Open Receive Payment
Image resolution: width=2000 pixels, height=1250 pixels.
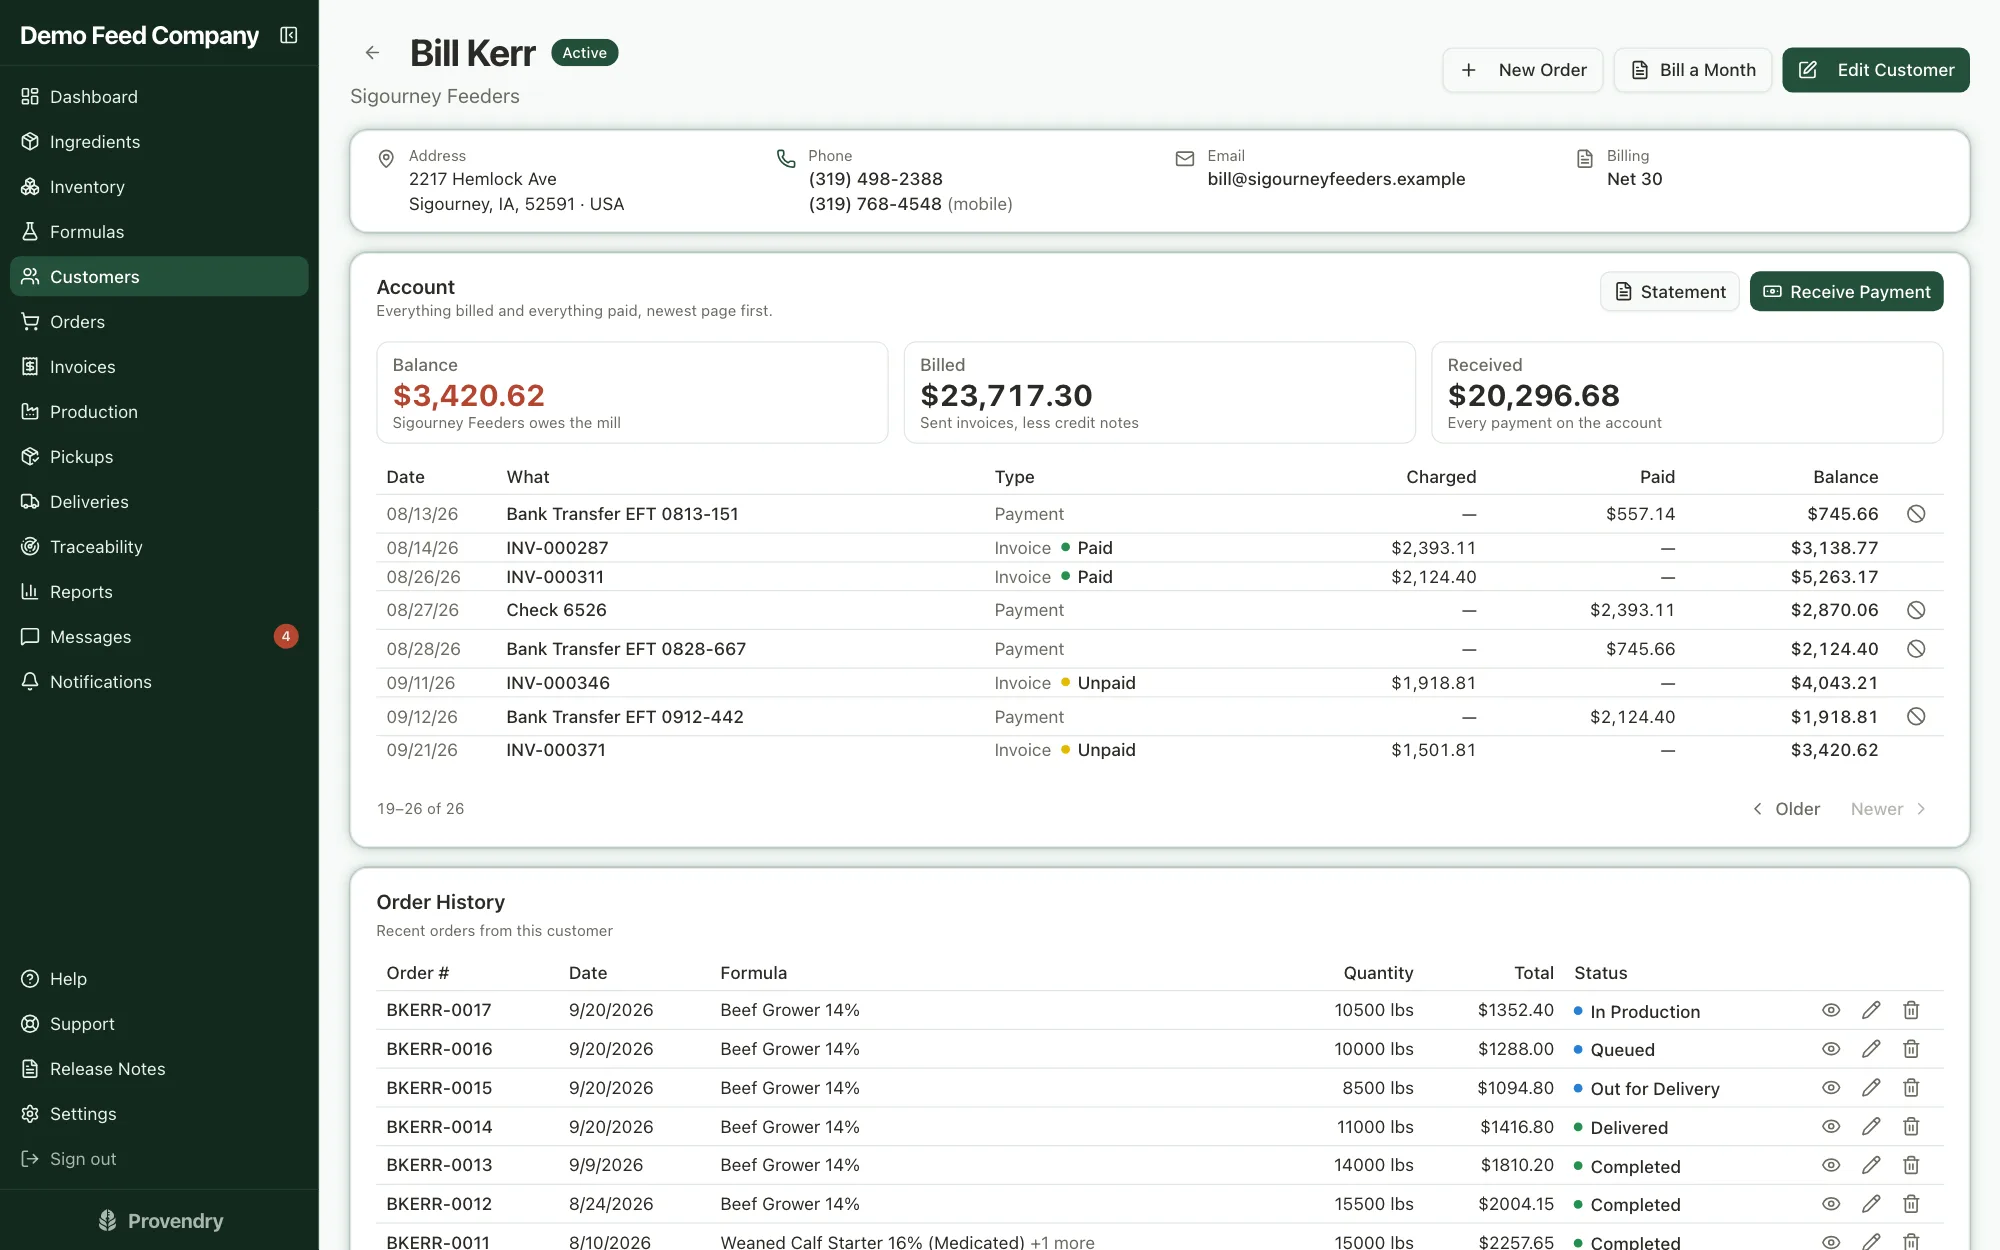pyautogui.click(x=1846, y=292)
